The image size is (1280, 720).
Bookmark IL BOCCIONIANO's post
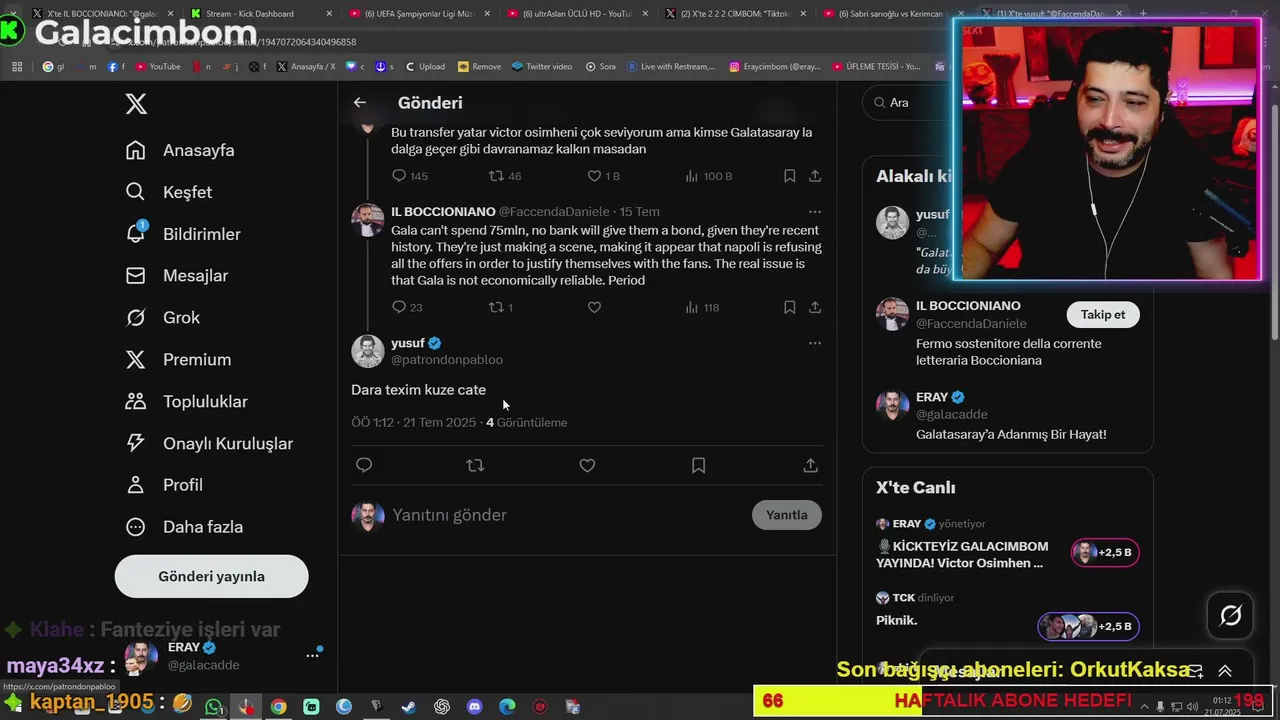click(x=789, y=307)
